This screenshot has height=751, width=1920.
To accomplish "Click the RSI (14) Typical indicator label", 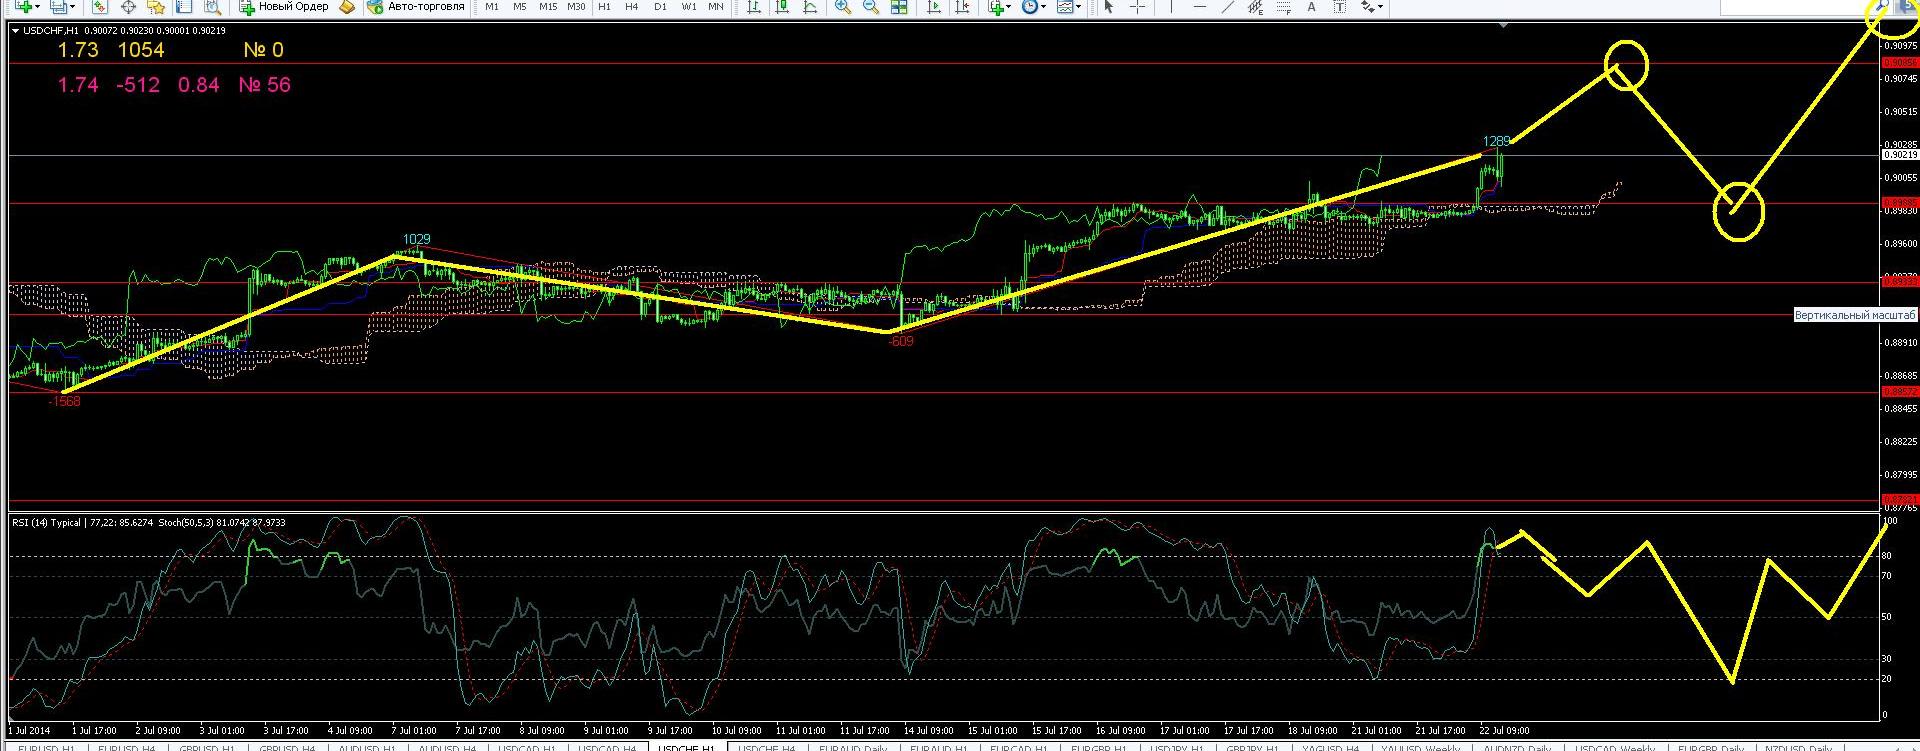I will click(x=47, y=522).
